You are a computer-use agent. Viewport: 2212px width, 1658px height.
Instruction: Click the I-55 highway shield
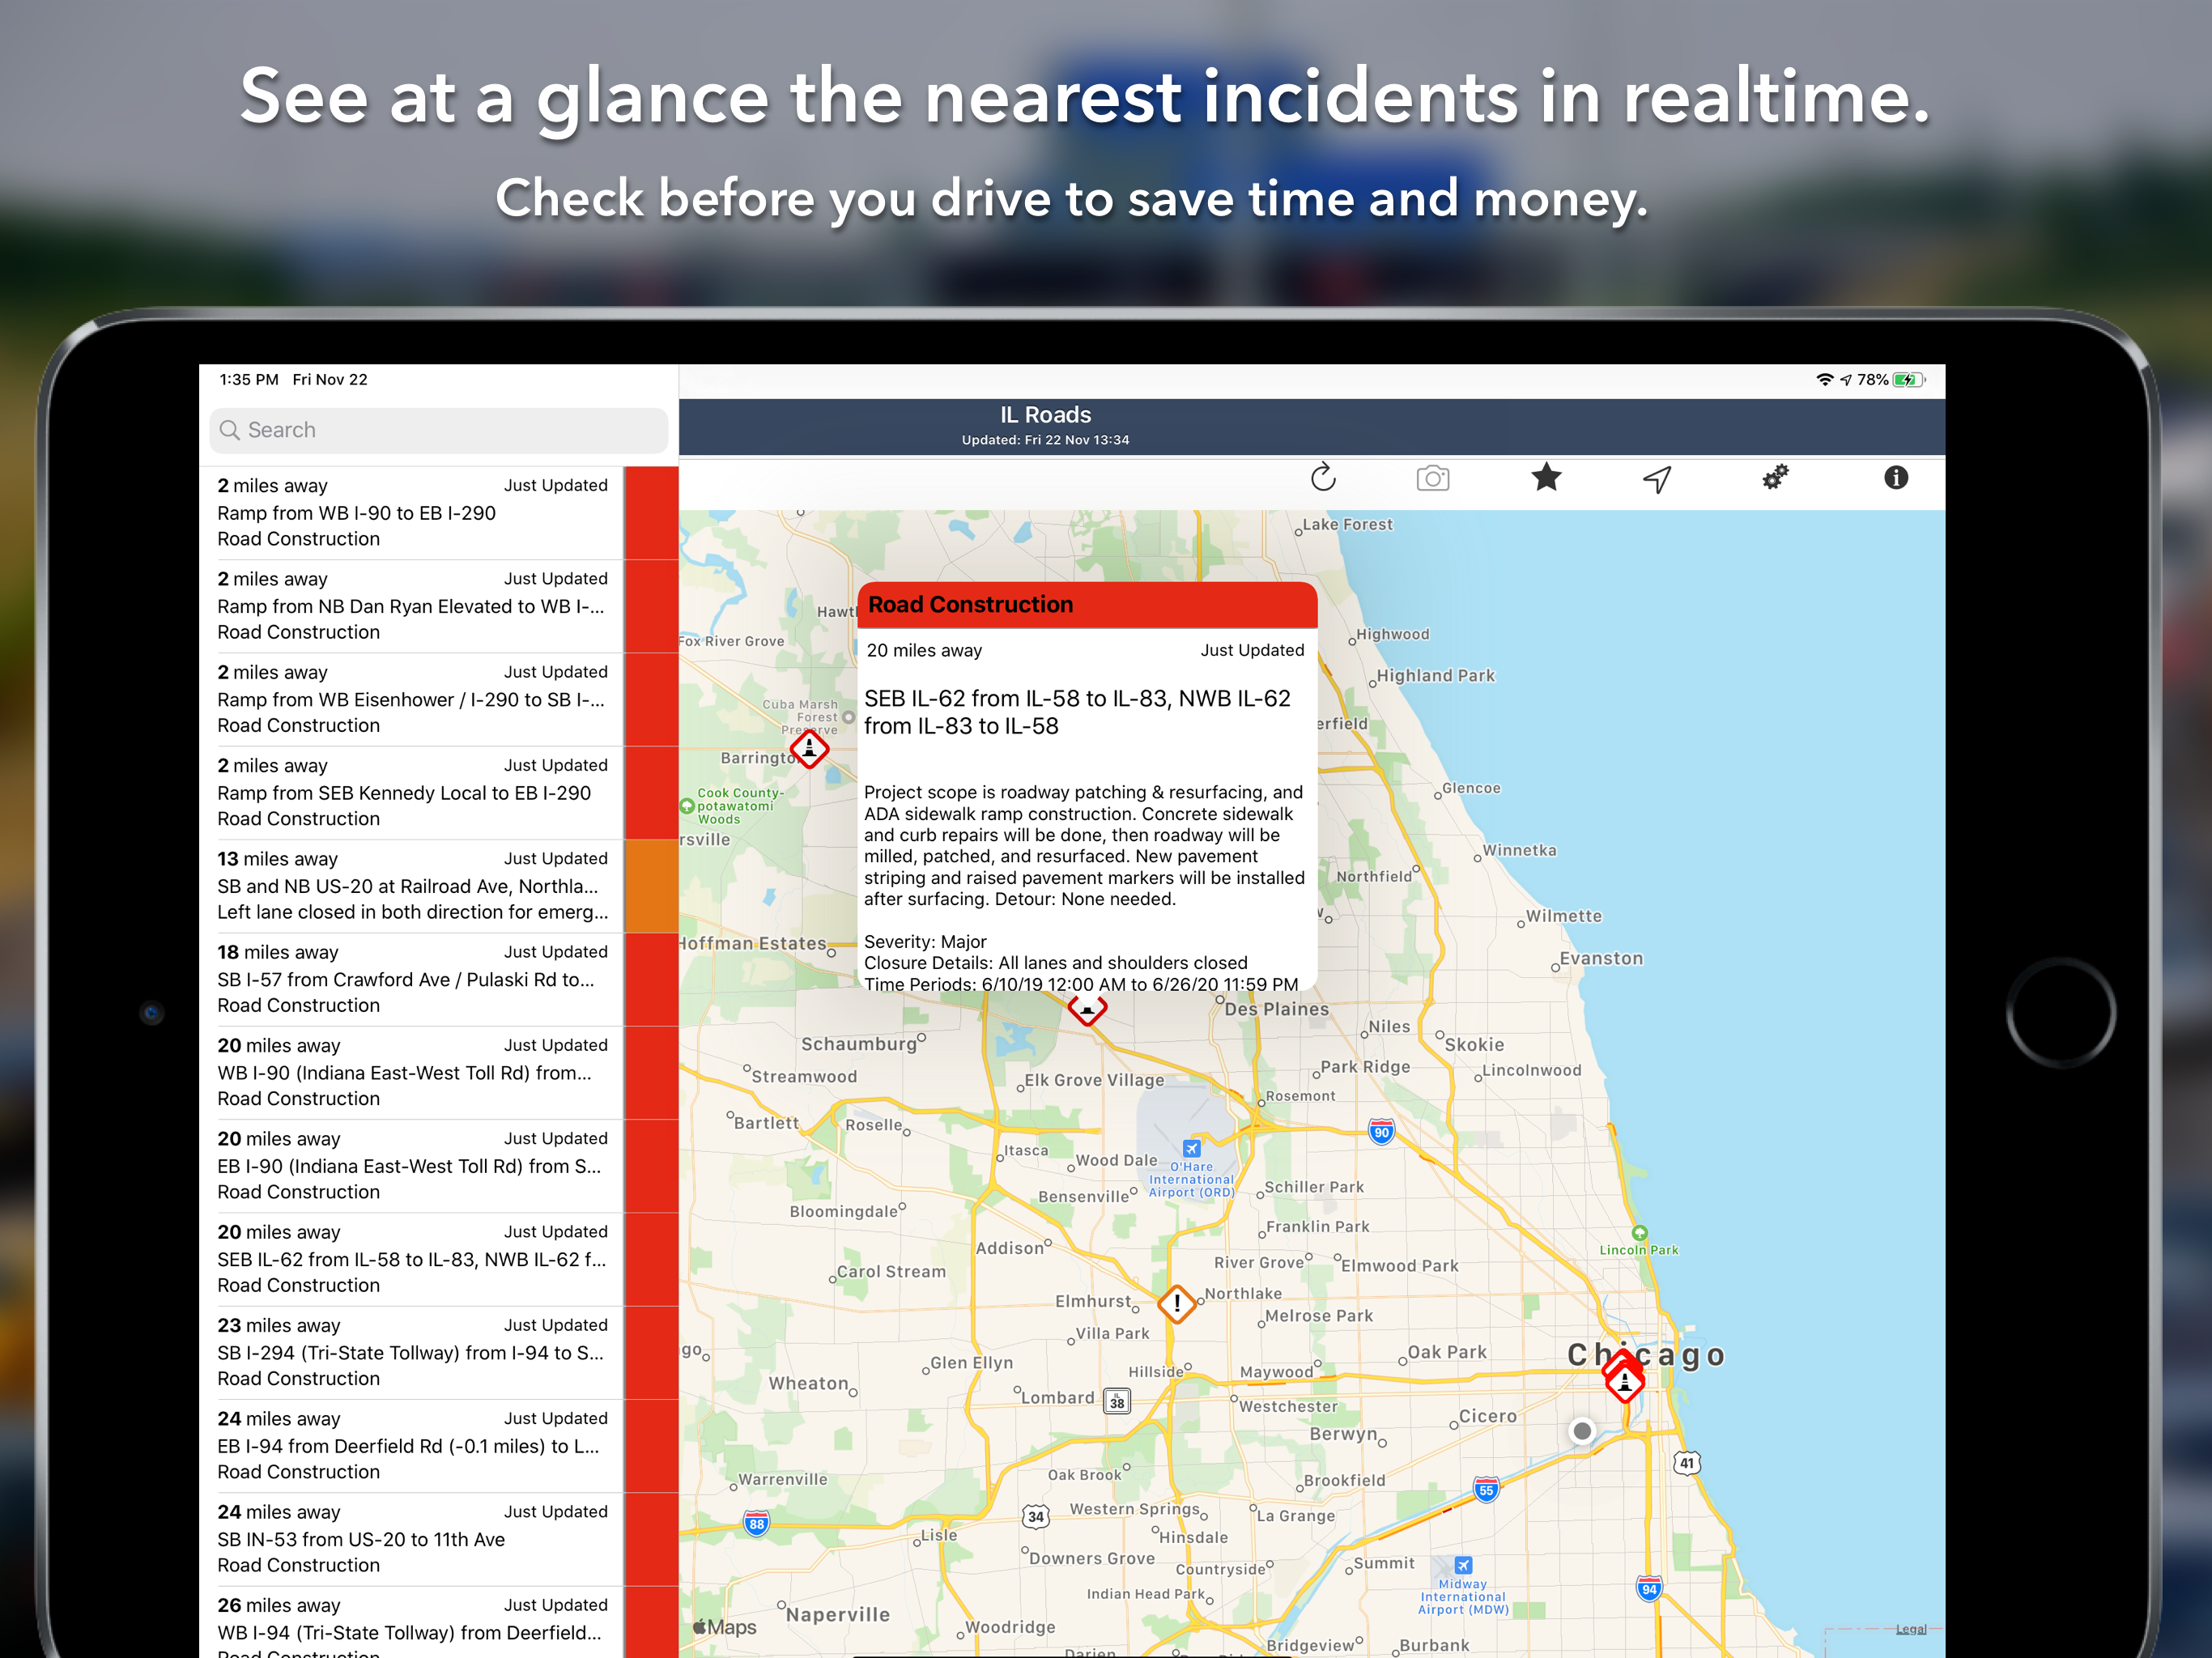click(1486, 1490)
